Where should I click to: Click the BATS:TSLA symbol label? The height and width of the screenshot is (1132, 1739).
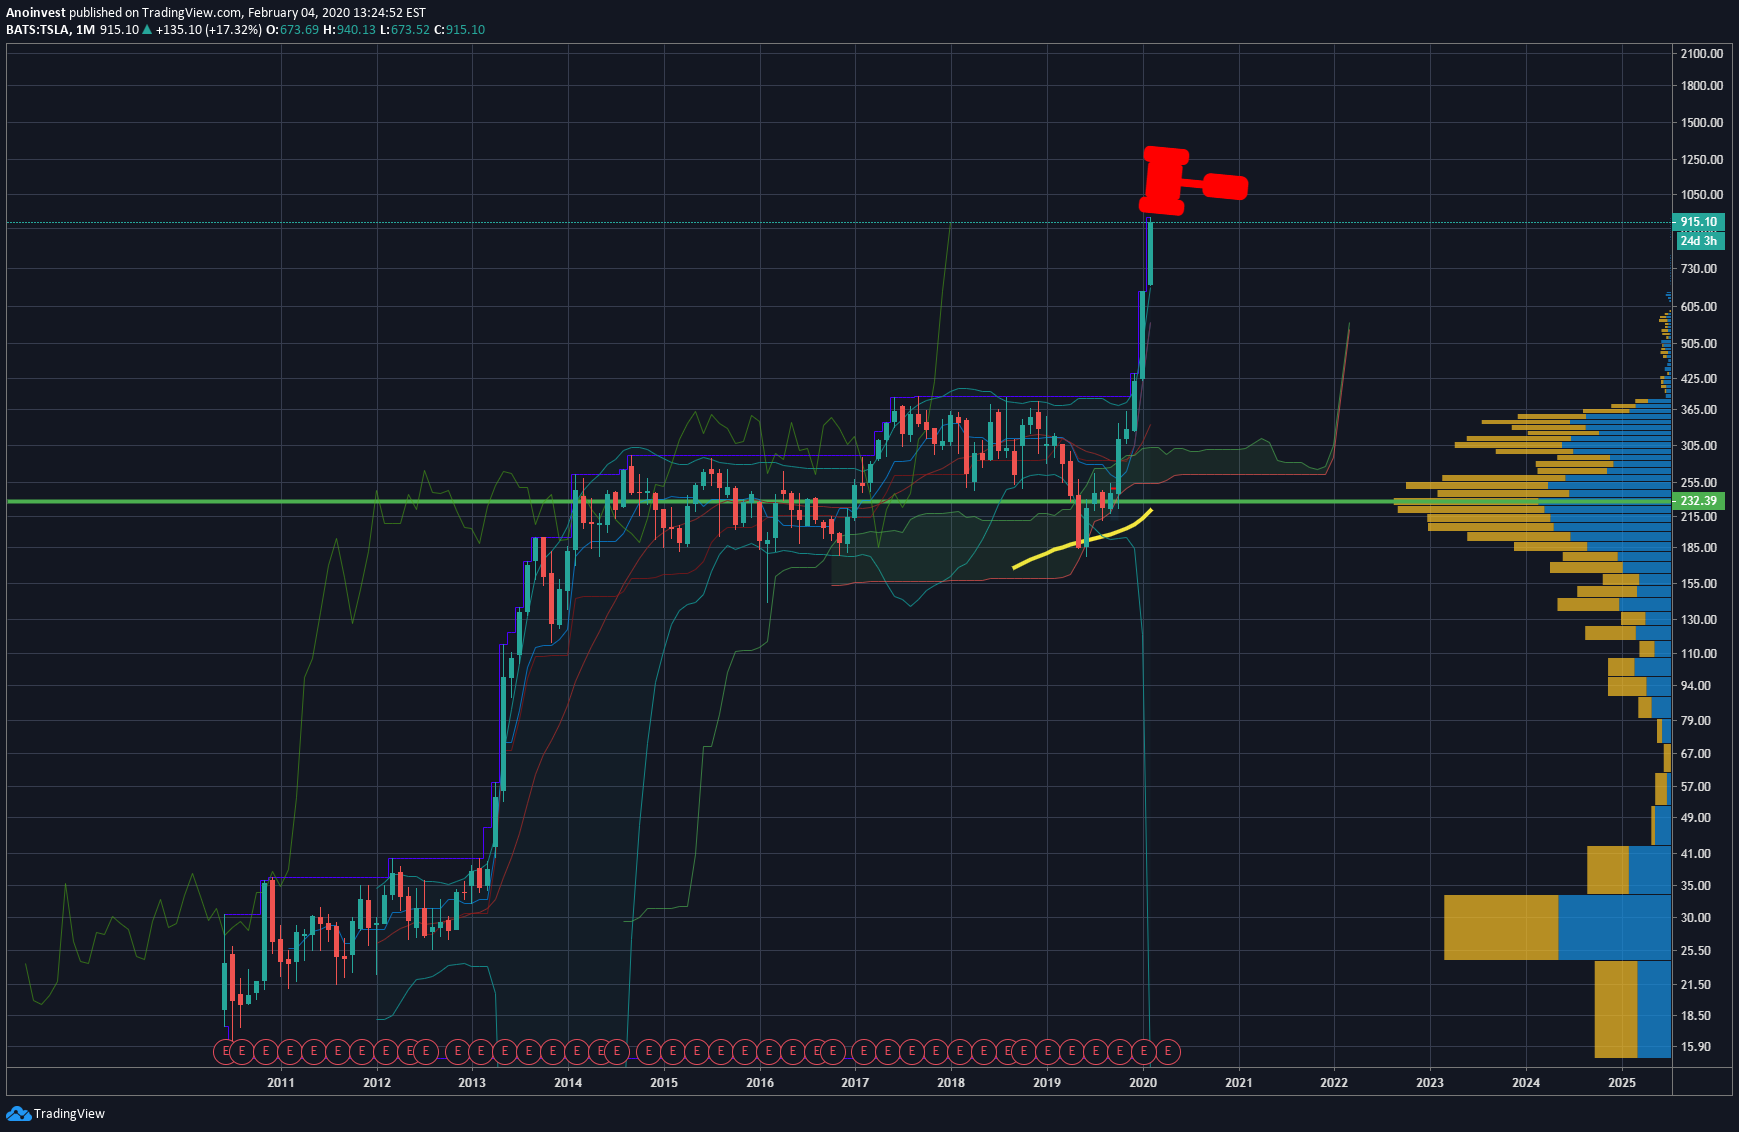click(x=38, y=30)
